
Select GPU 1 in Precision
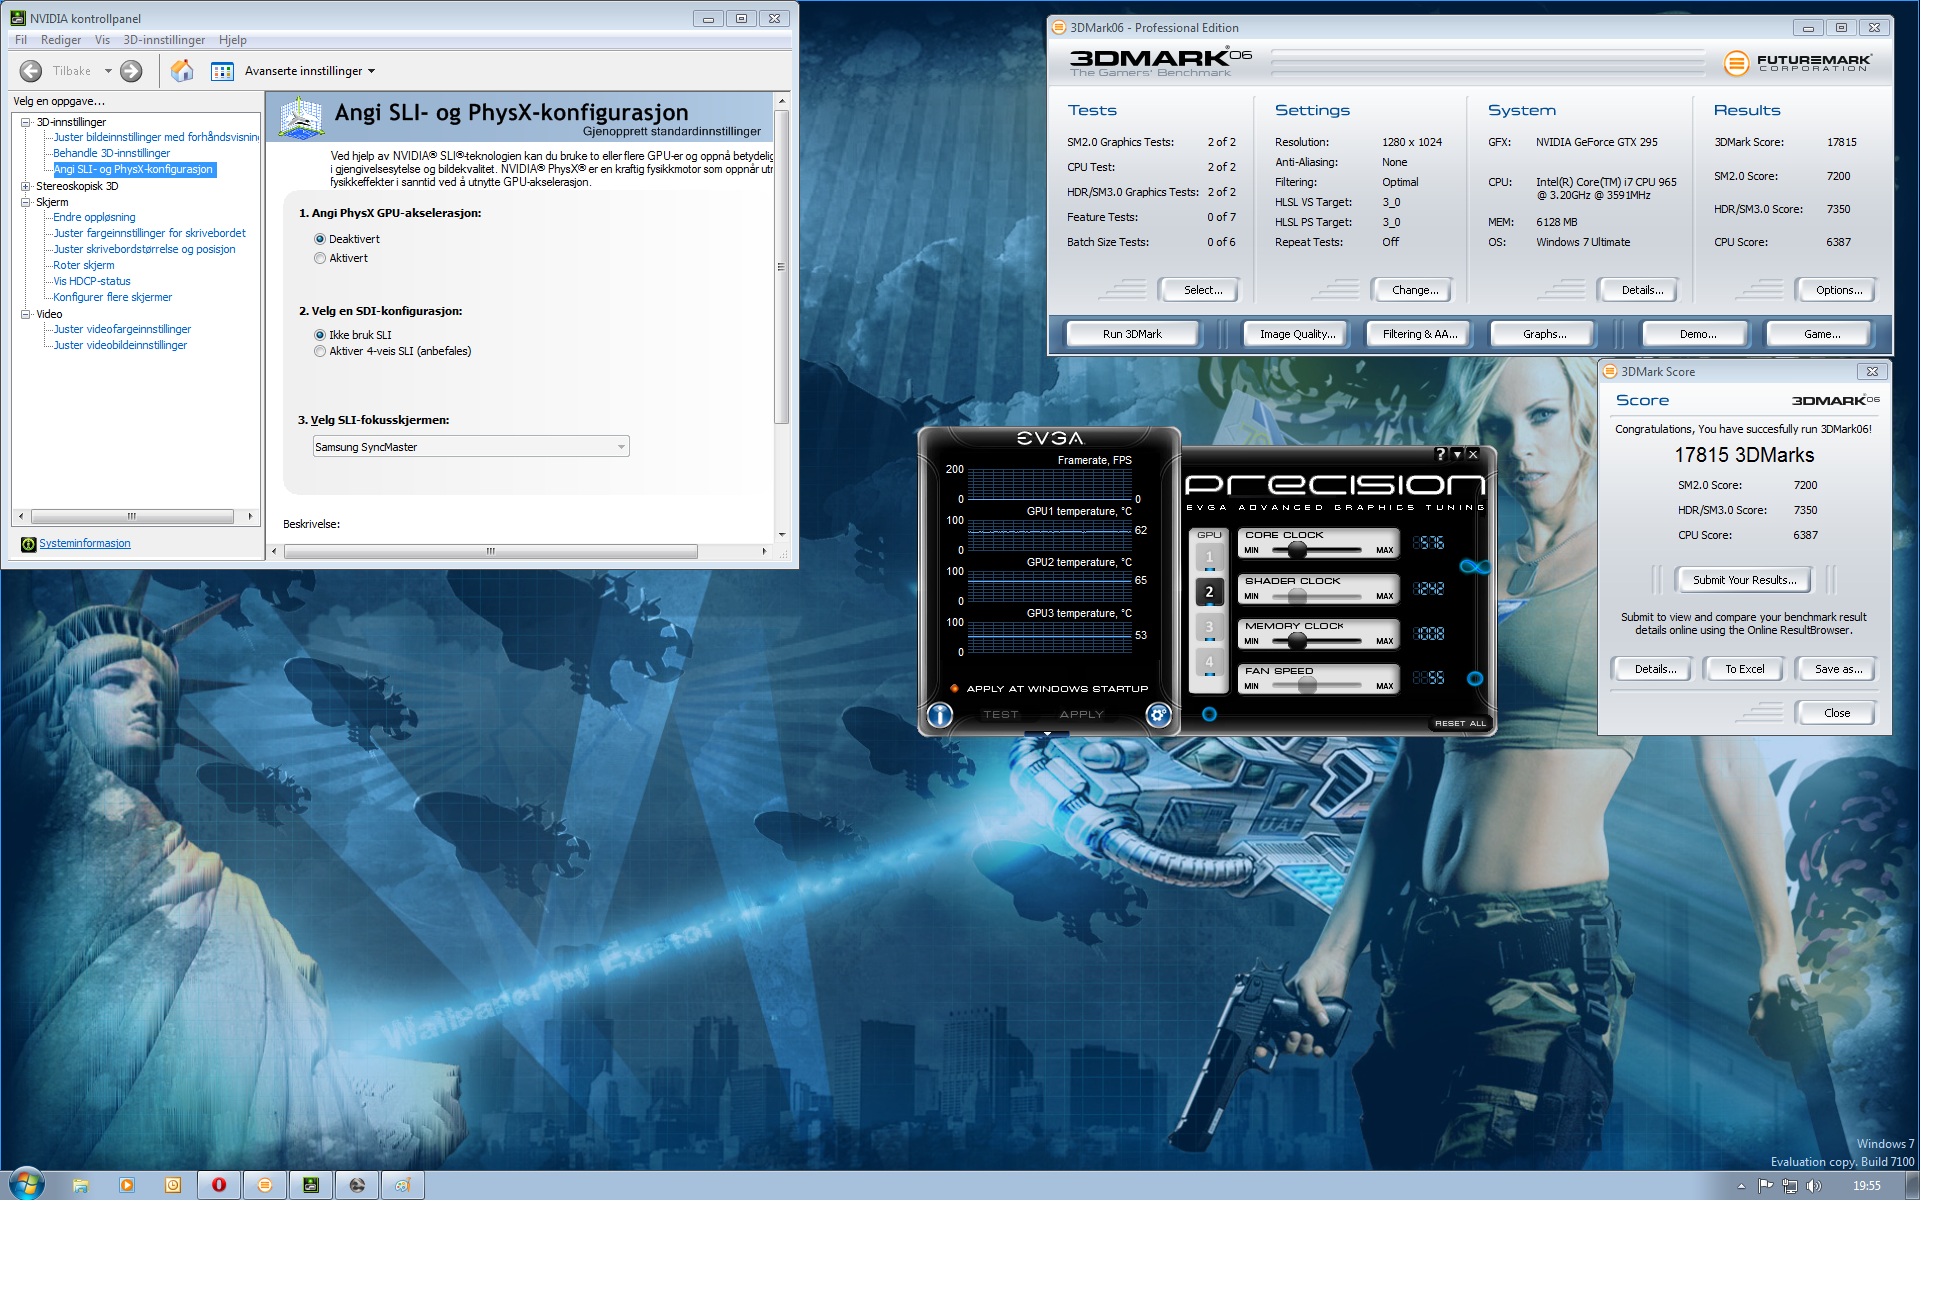click(x=1209, y=558)
